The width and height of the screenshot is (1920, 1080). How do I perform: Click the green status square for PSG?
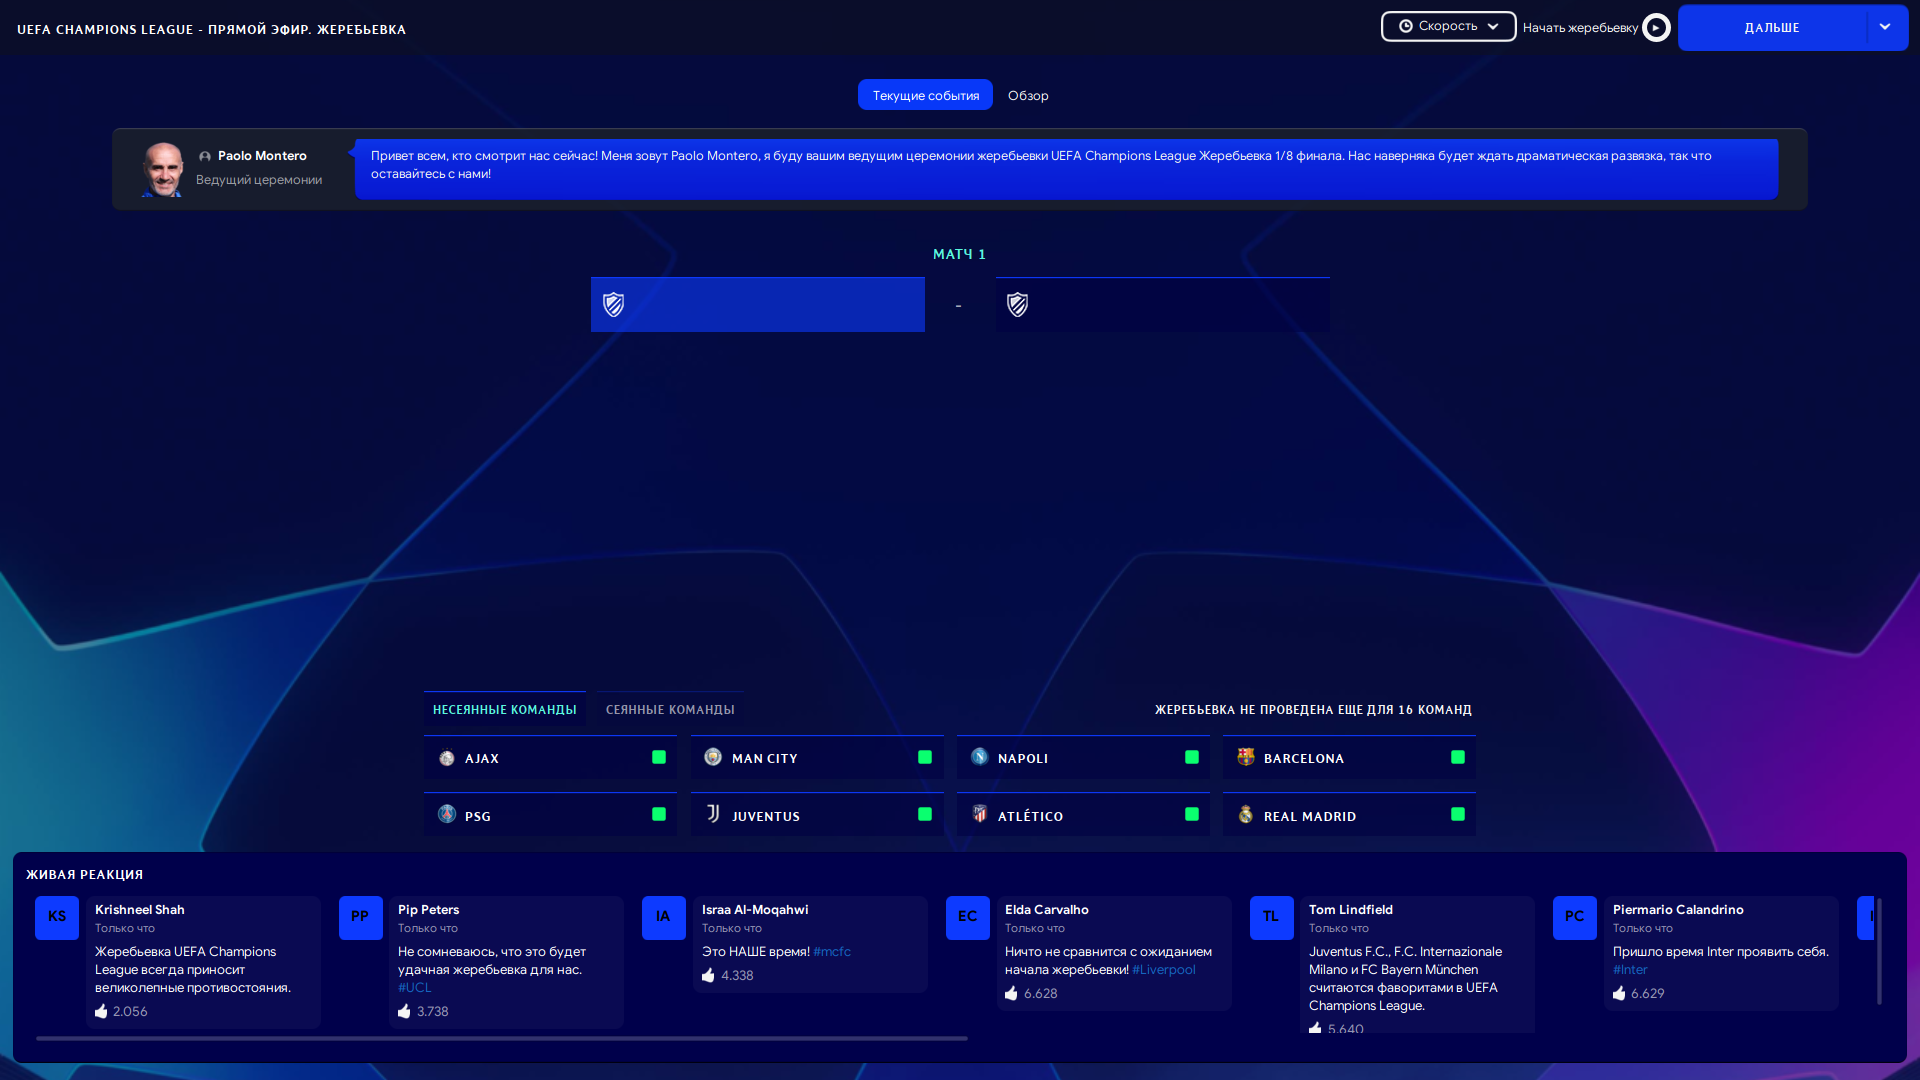click(x=659, y=814)
